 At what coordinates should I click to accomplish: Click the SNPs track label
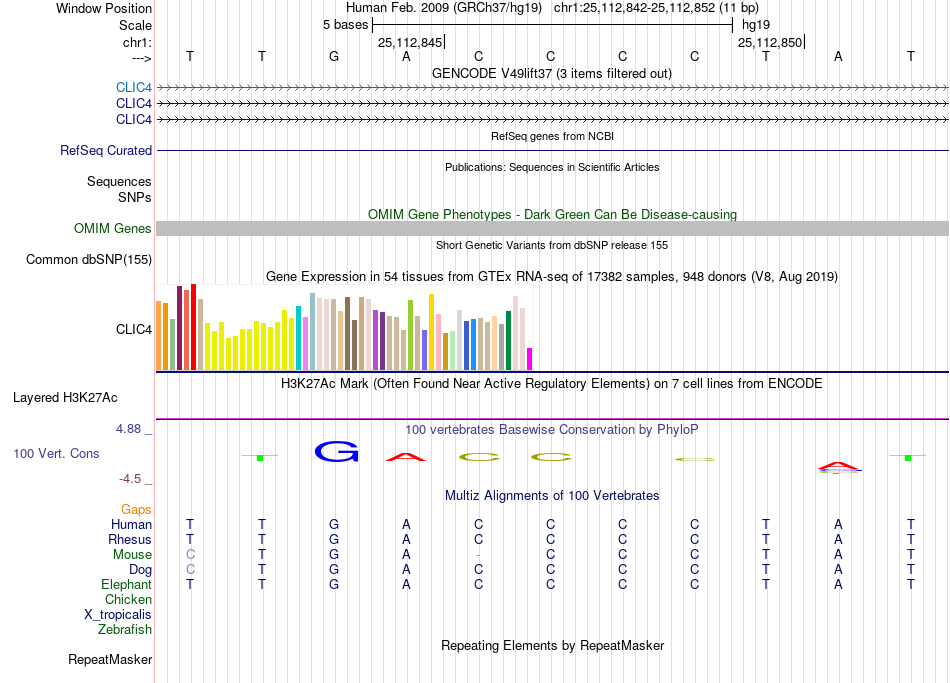[x=135, y=197]
